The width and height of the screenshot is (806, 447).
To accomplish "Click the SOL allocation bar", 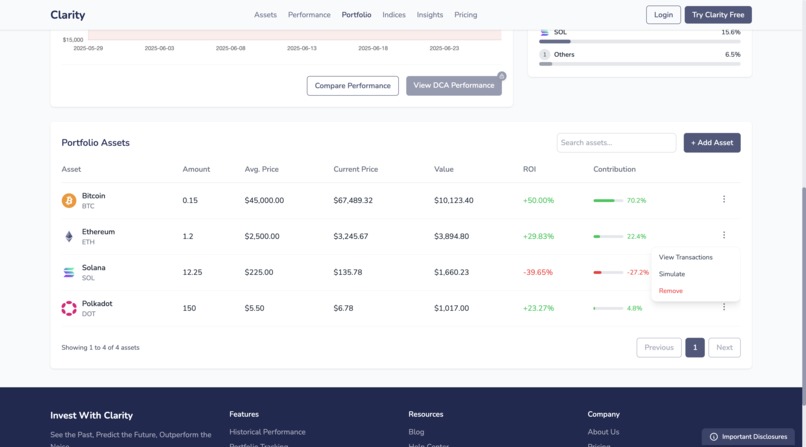I will pos(640,42).
